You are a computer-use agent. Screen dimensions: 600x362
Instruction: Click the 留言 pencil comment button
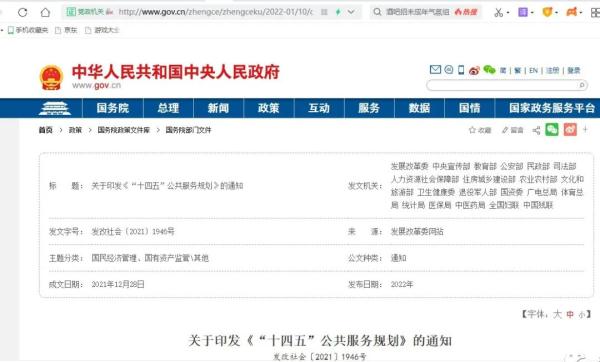(512, 130)
